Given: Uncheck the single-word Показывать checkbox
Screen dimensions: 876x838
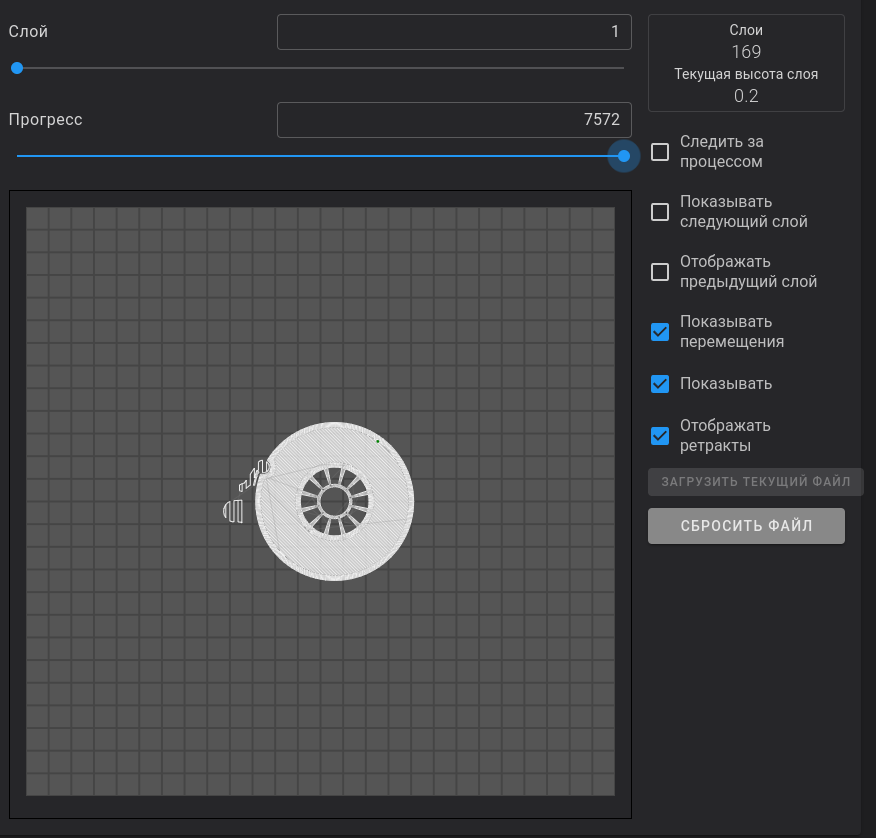Looking at the screenshot, I should [x=660, y=384].
